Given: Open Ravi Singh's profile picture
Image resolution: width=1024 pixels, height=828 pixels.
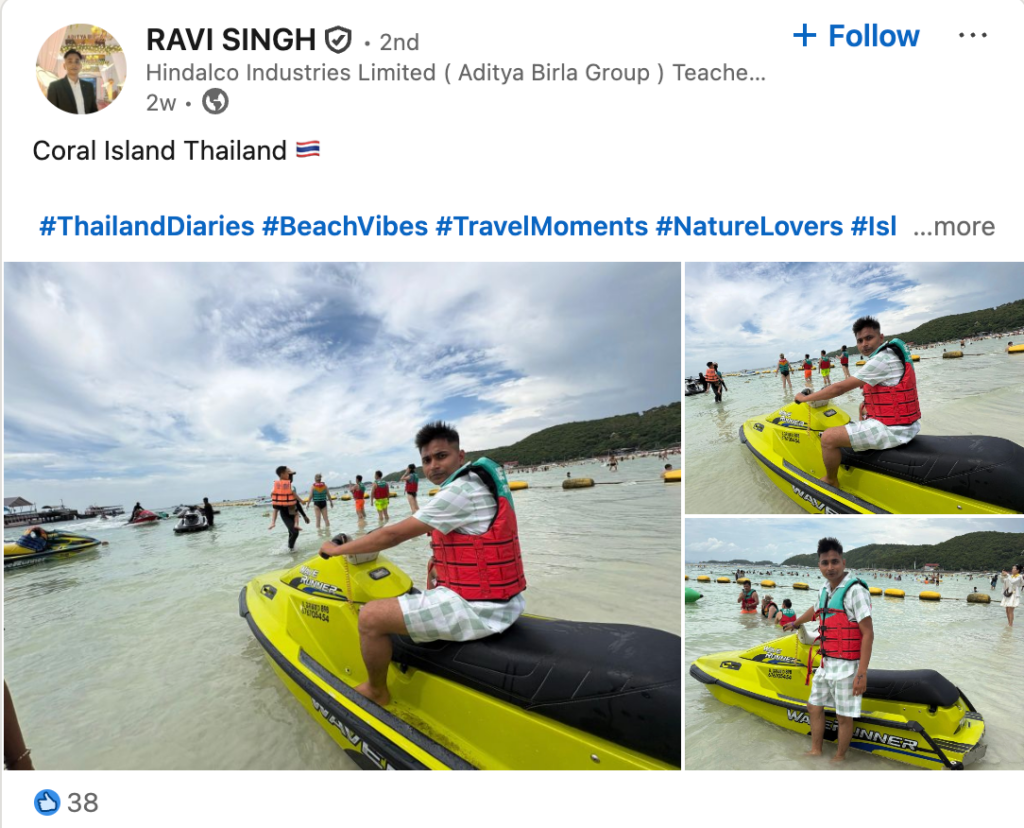Looking at the screenshot, I should pyautogui.click(x=81, y=69).
